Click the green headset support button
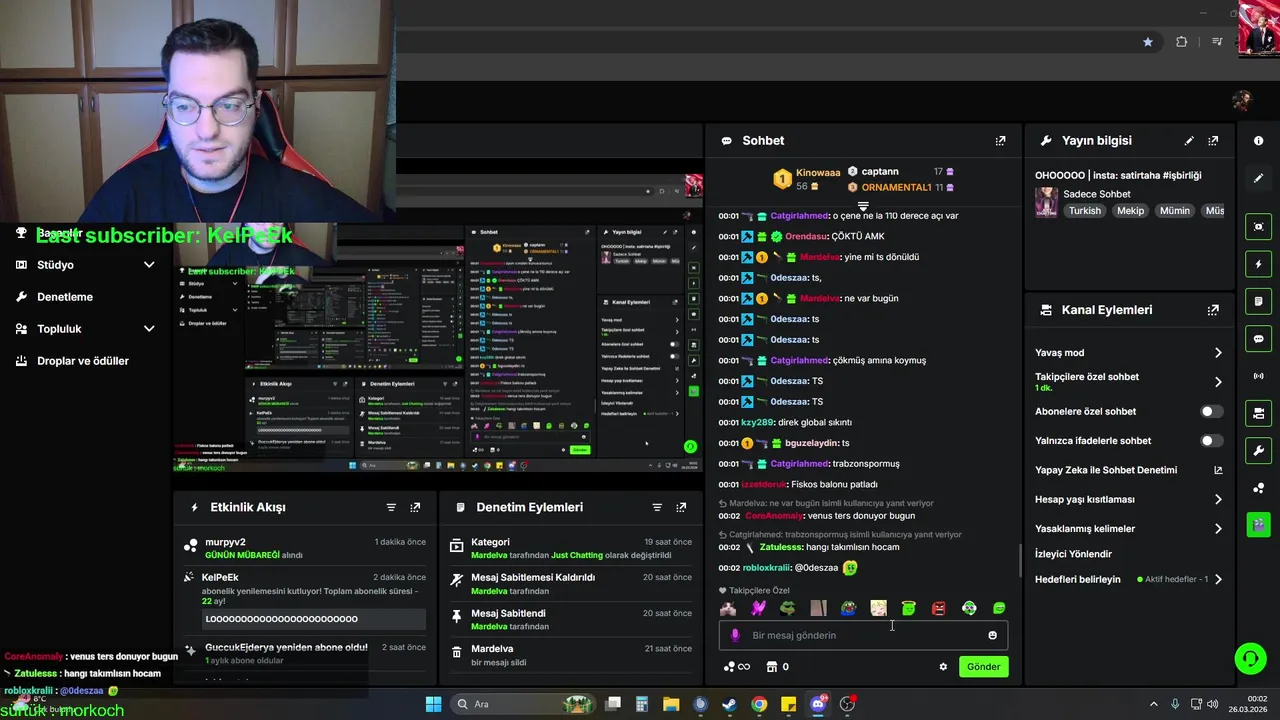Screen dimensions: 1280x720 (x=1249, y=658)
